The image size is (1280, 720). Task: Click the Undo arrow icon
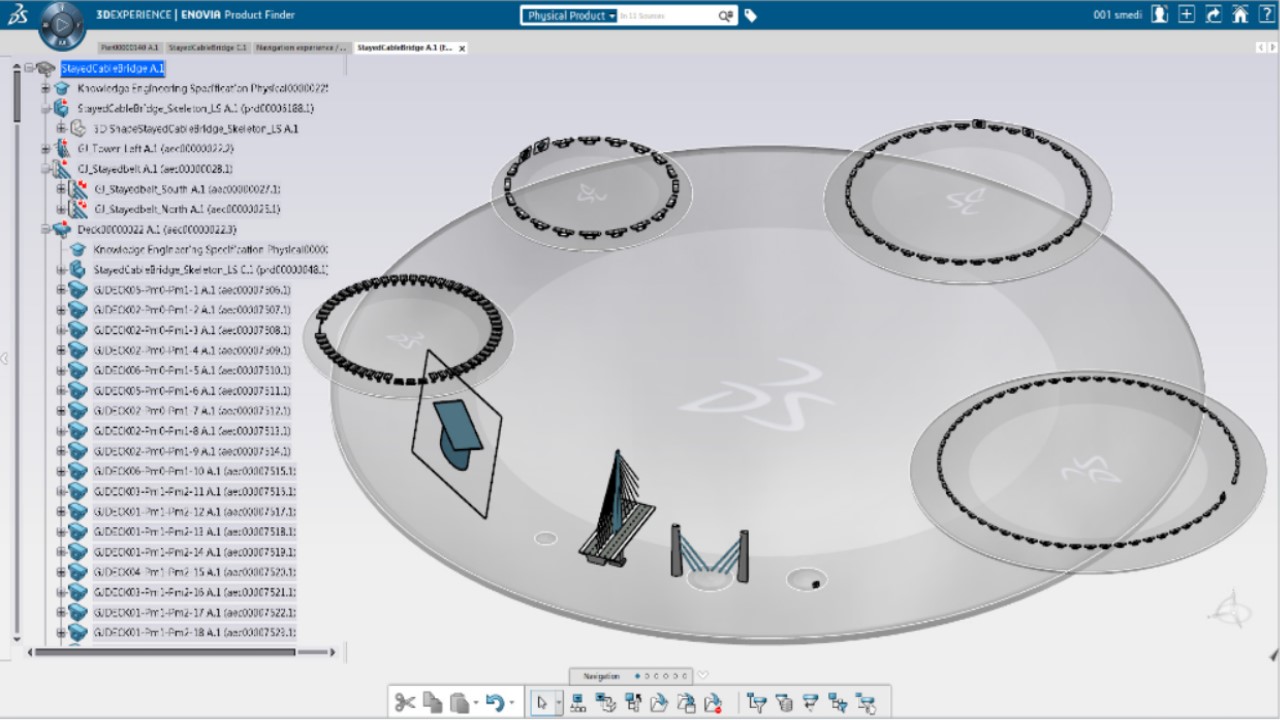click(494, 702)
